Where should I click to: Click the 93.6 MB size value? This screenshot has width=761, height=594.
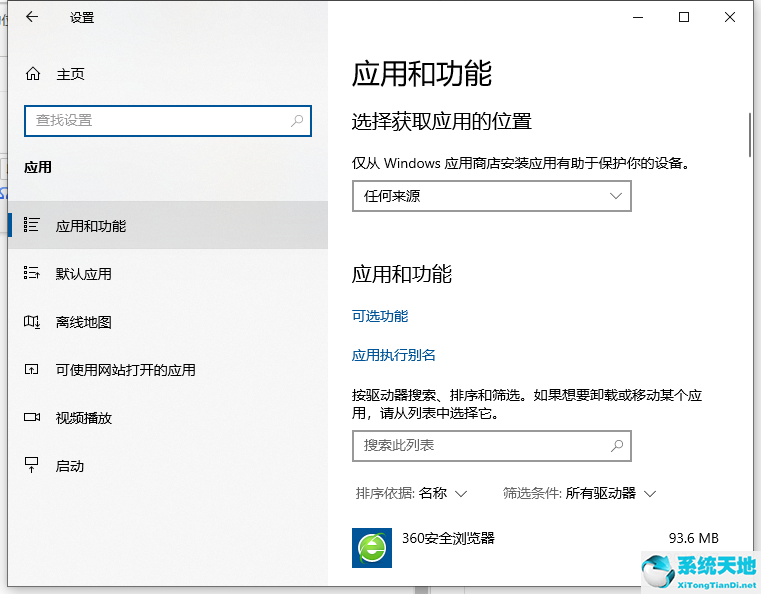point(694,538)
